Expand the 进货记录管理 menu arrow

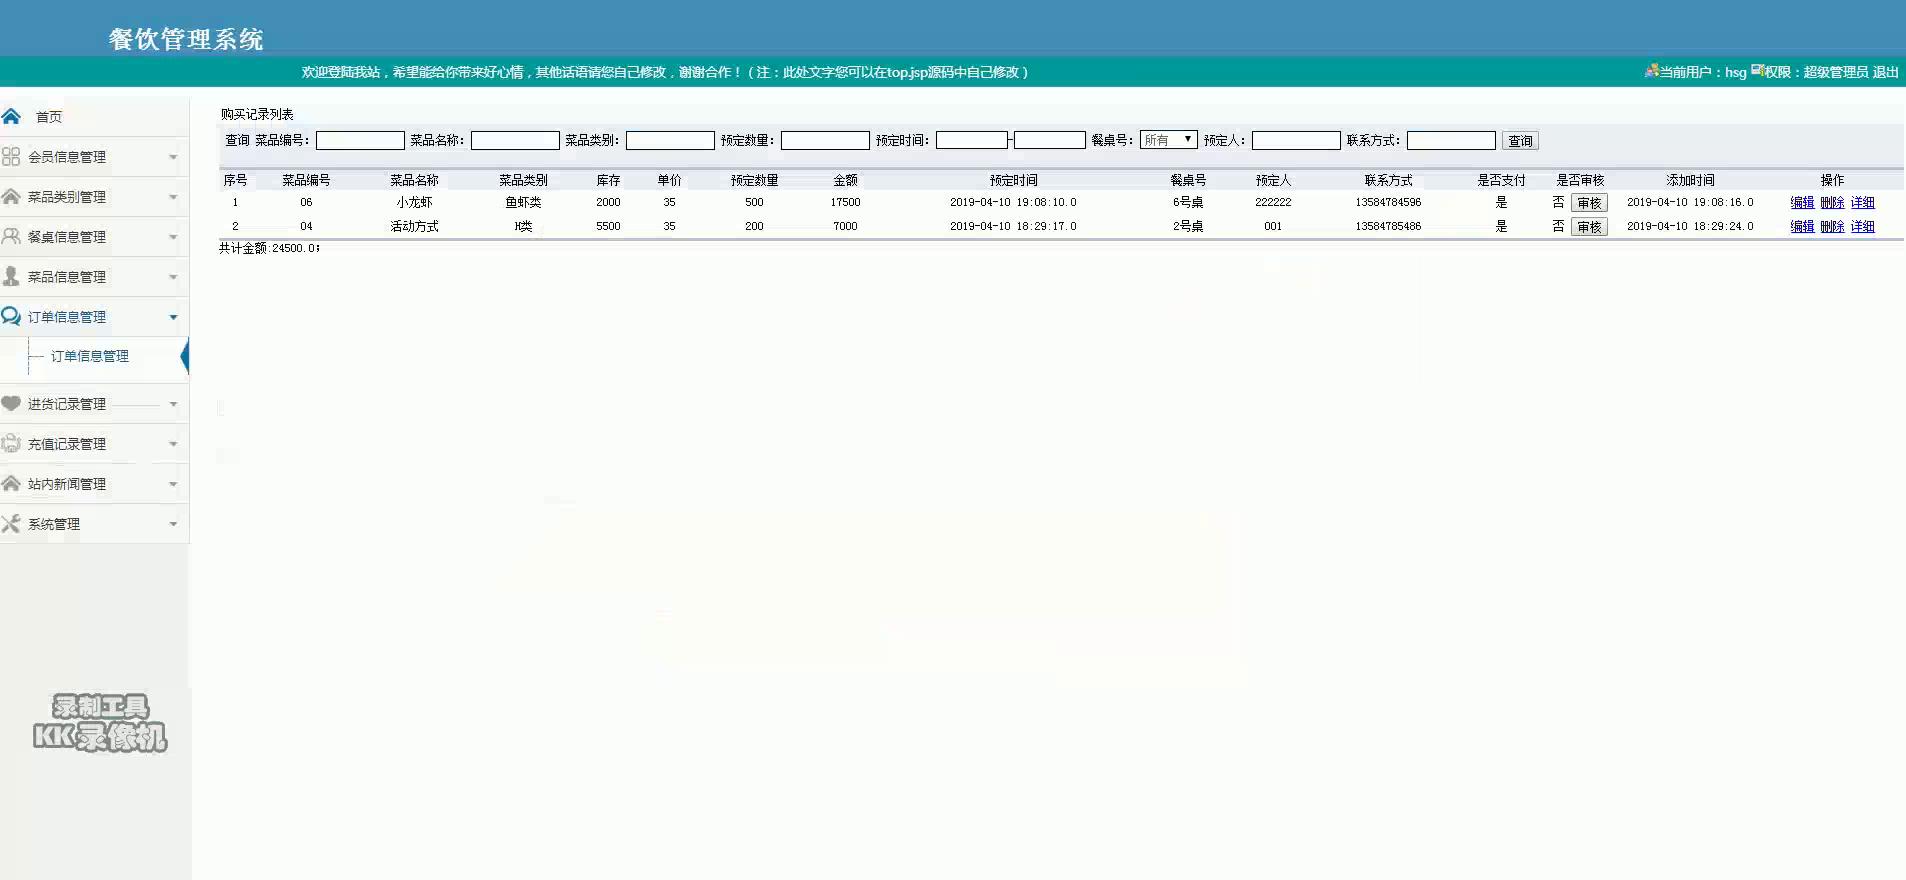tap(173, 404)
